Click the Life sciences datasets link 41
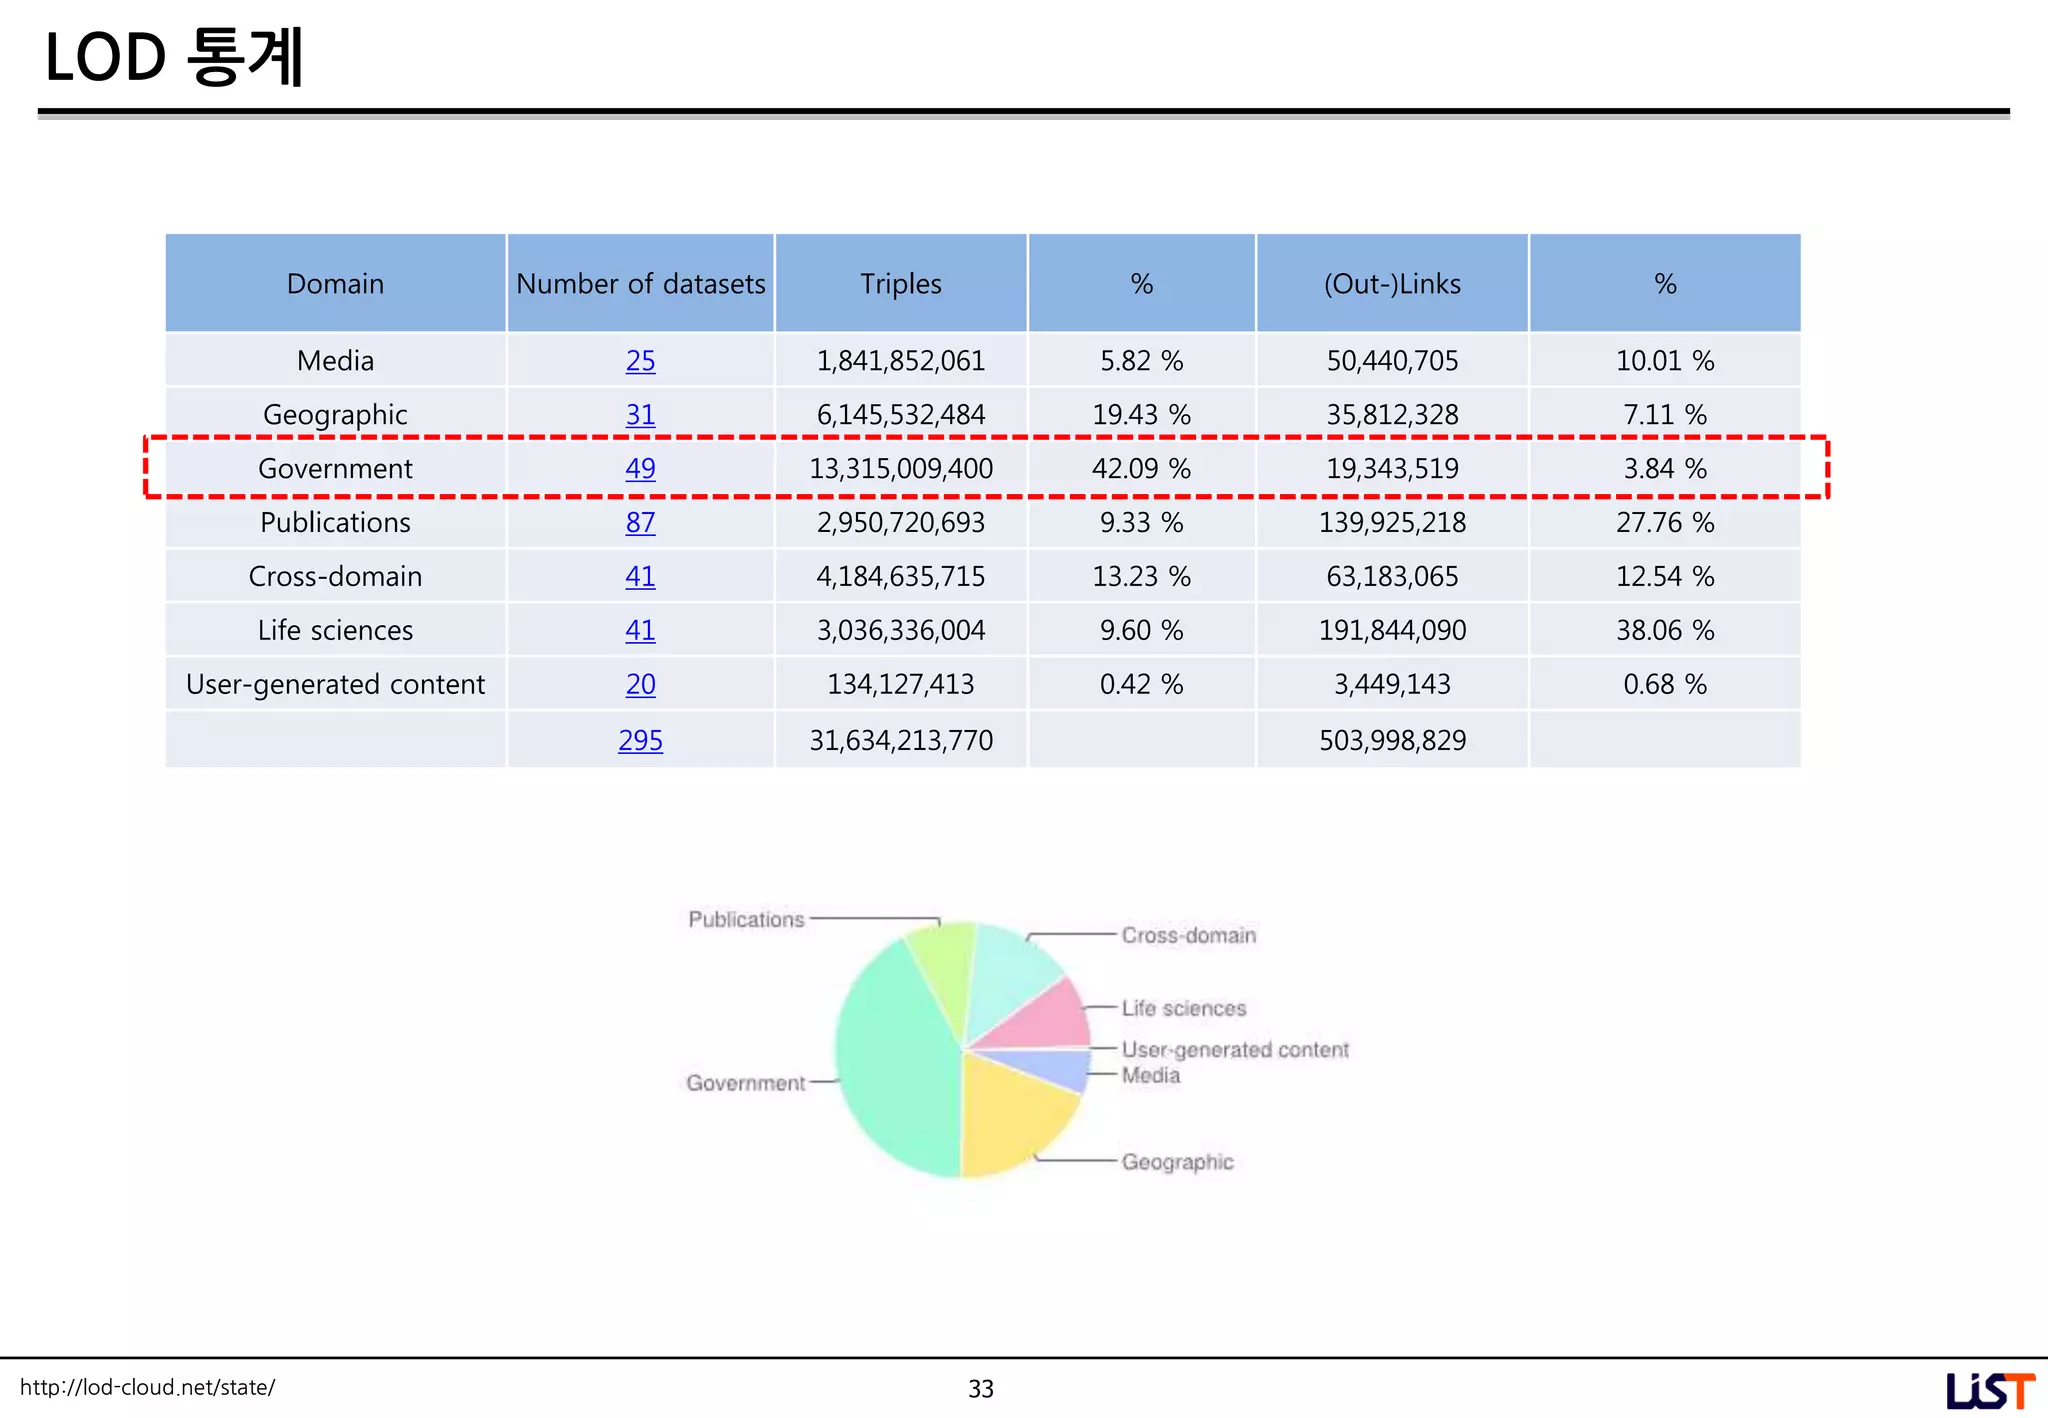2048x1418 pixels. pos(640,631)
